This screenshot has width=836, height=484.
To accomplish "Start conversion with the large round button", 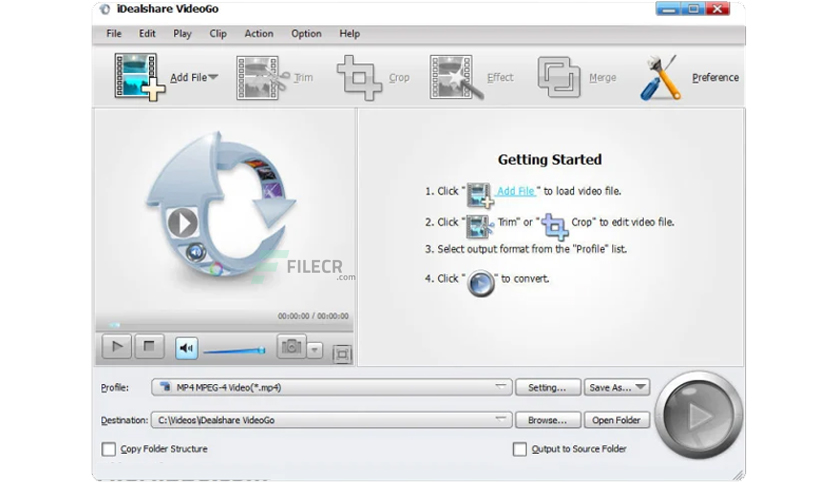I will tap(698, 416).
